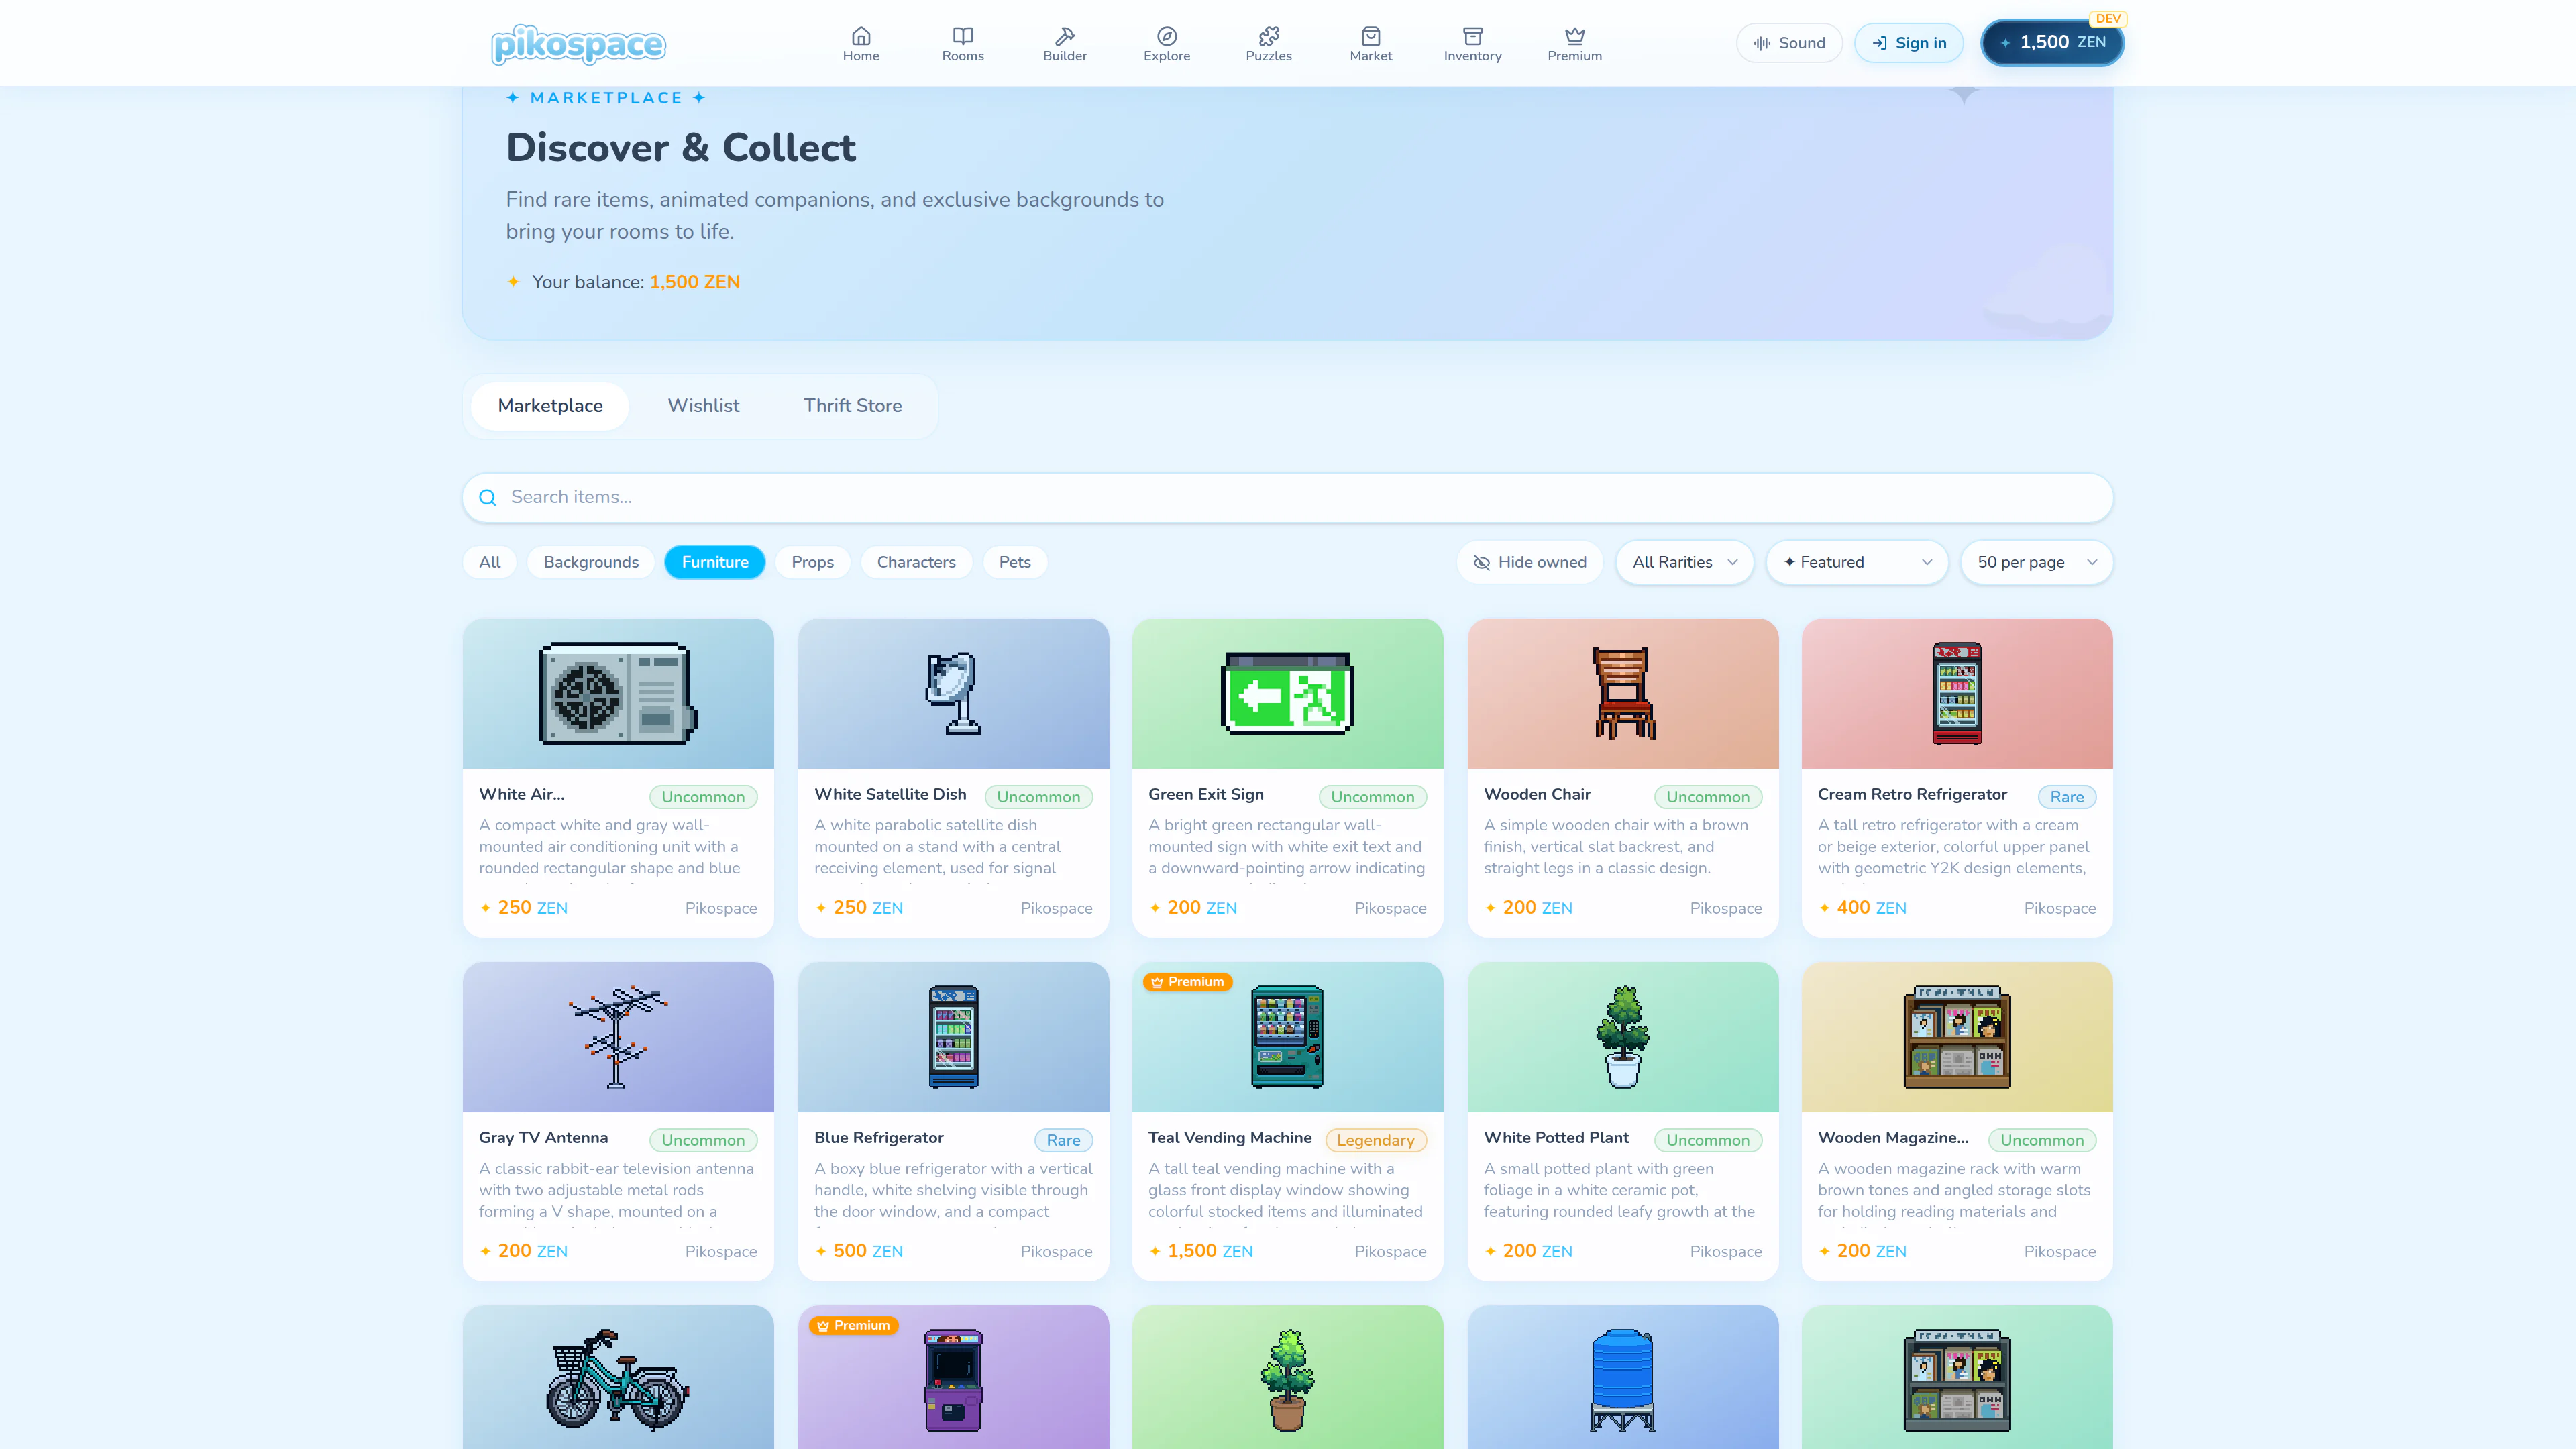Click the Sign in button

[1909, 43]
